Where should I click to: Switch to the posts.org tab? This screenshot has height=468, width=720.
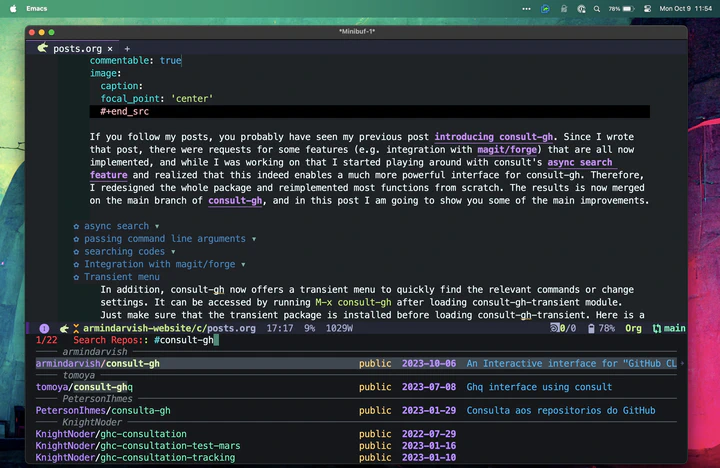click(x=77, y=49)
